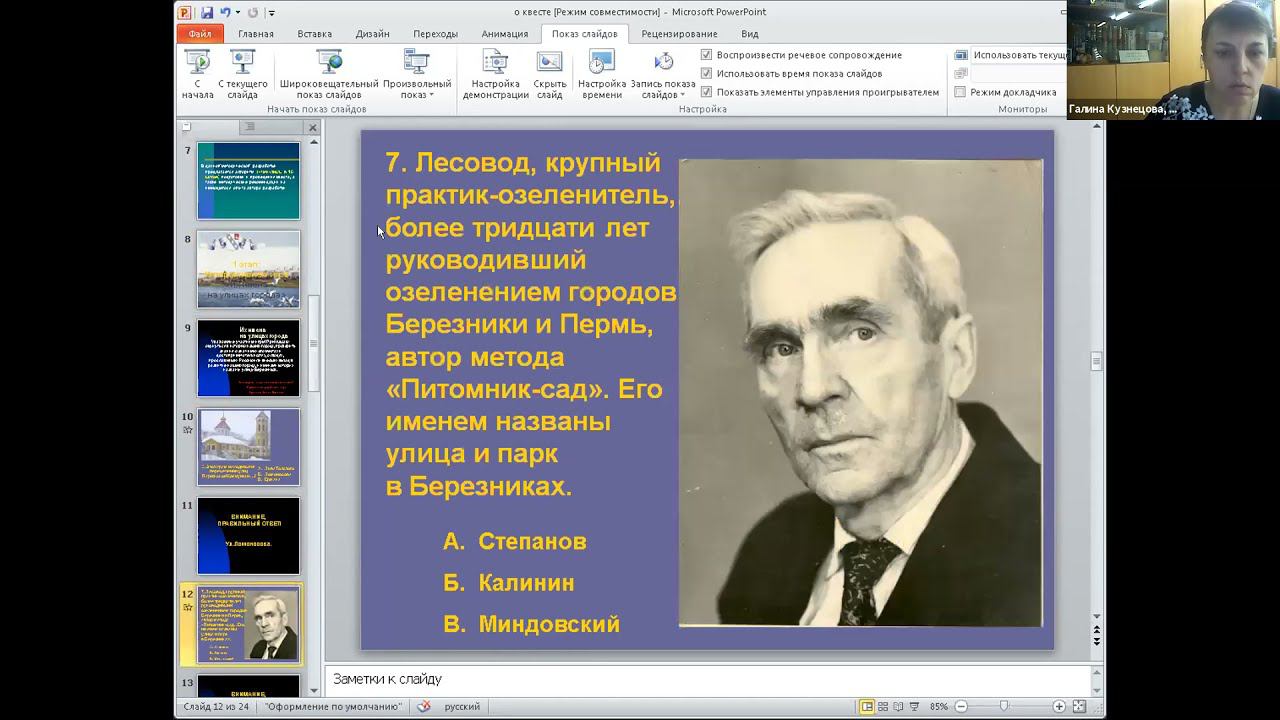Switch to the Главная ribbon tab

256,34
